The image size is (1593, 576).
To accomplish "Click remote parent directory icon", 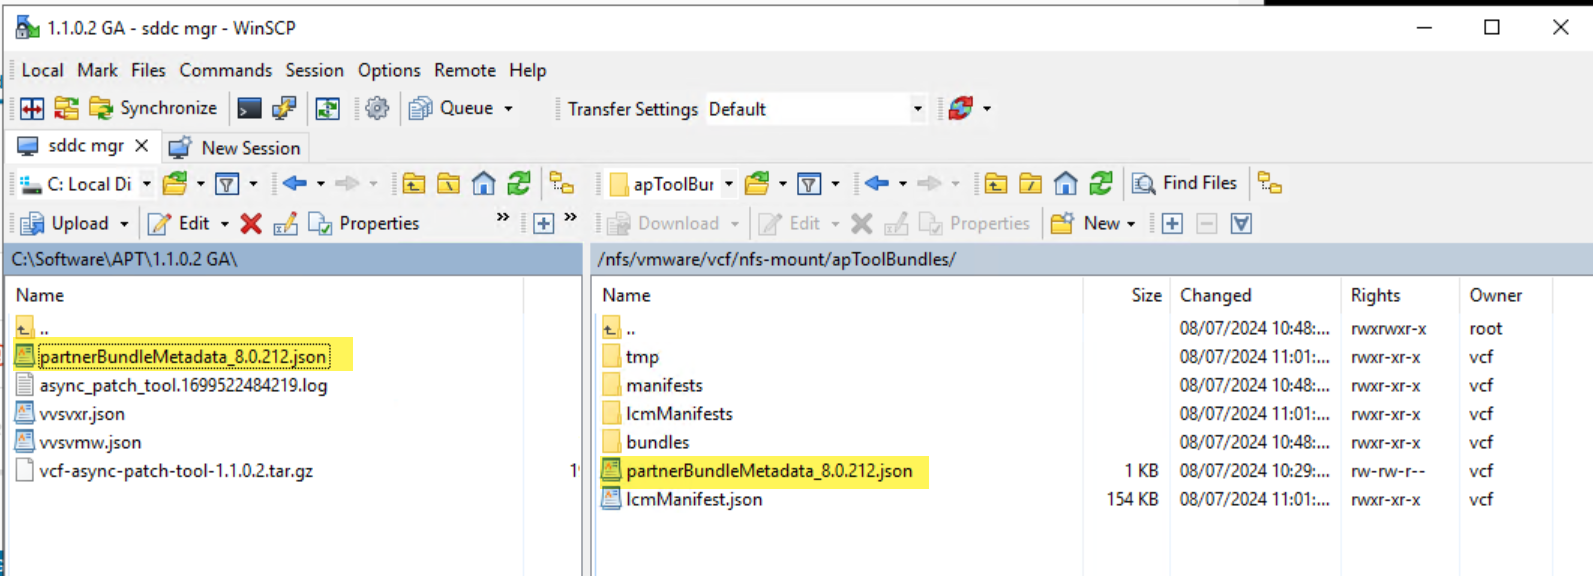I will click(996, 184).
